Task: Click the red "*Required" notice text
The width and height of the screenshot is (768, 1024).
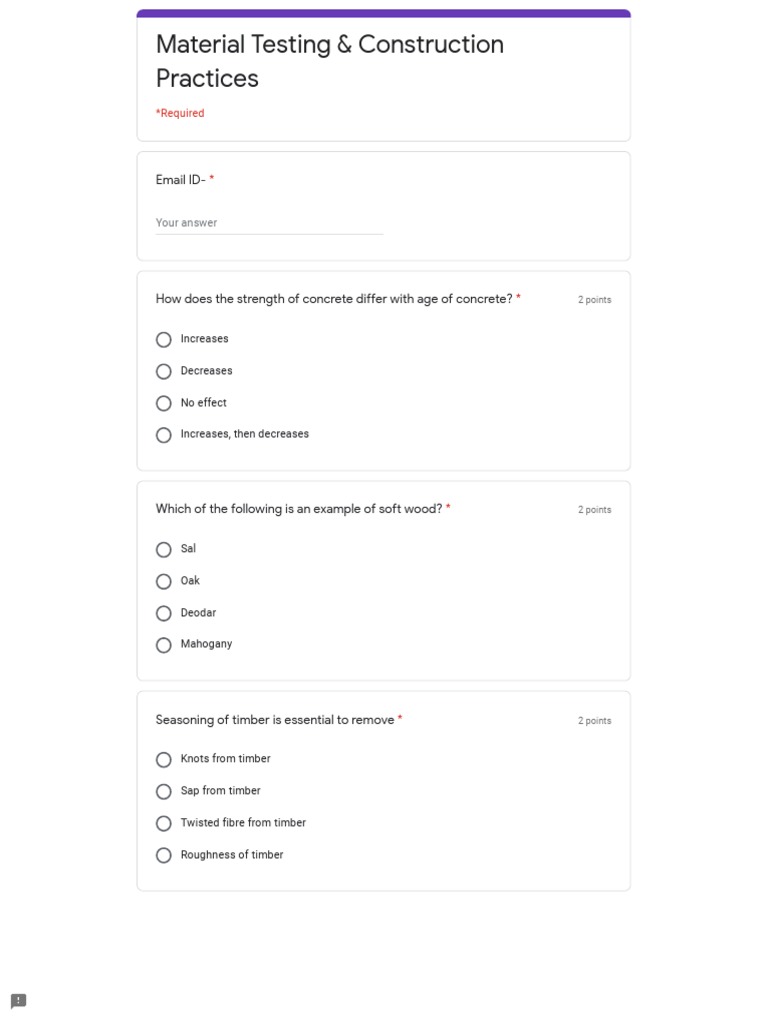Action: (180, 113)
